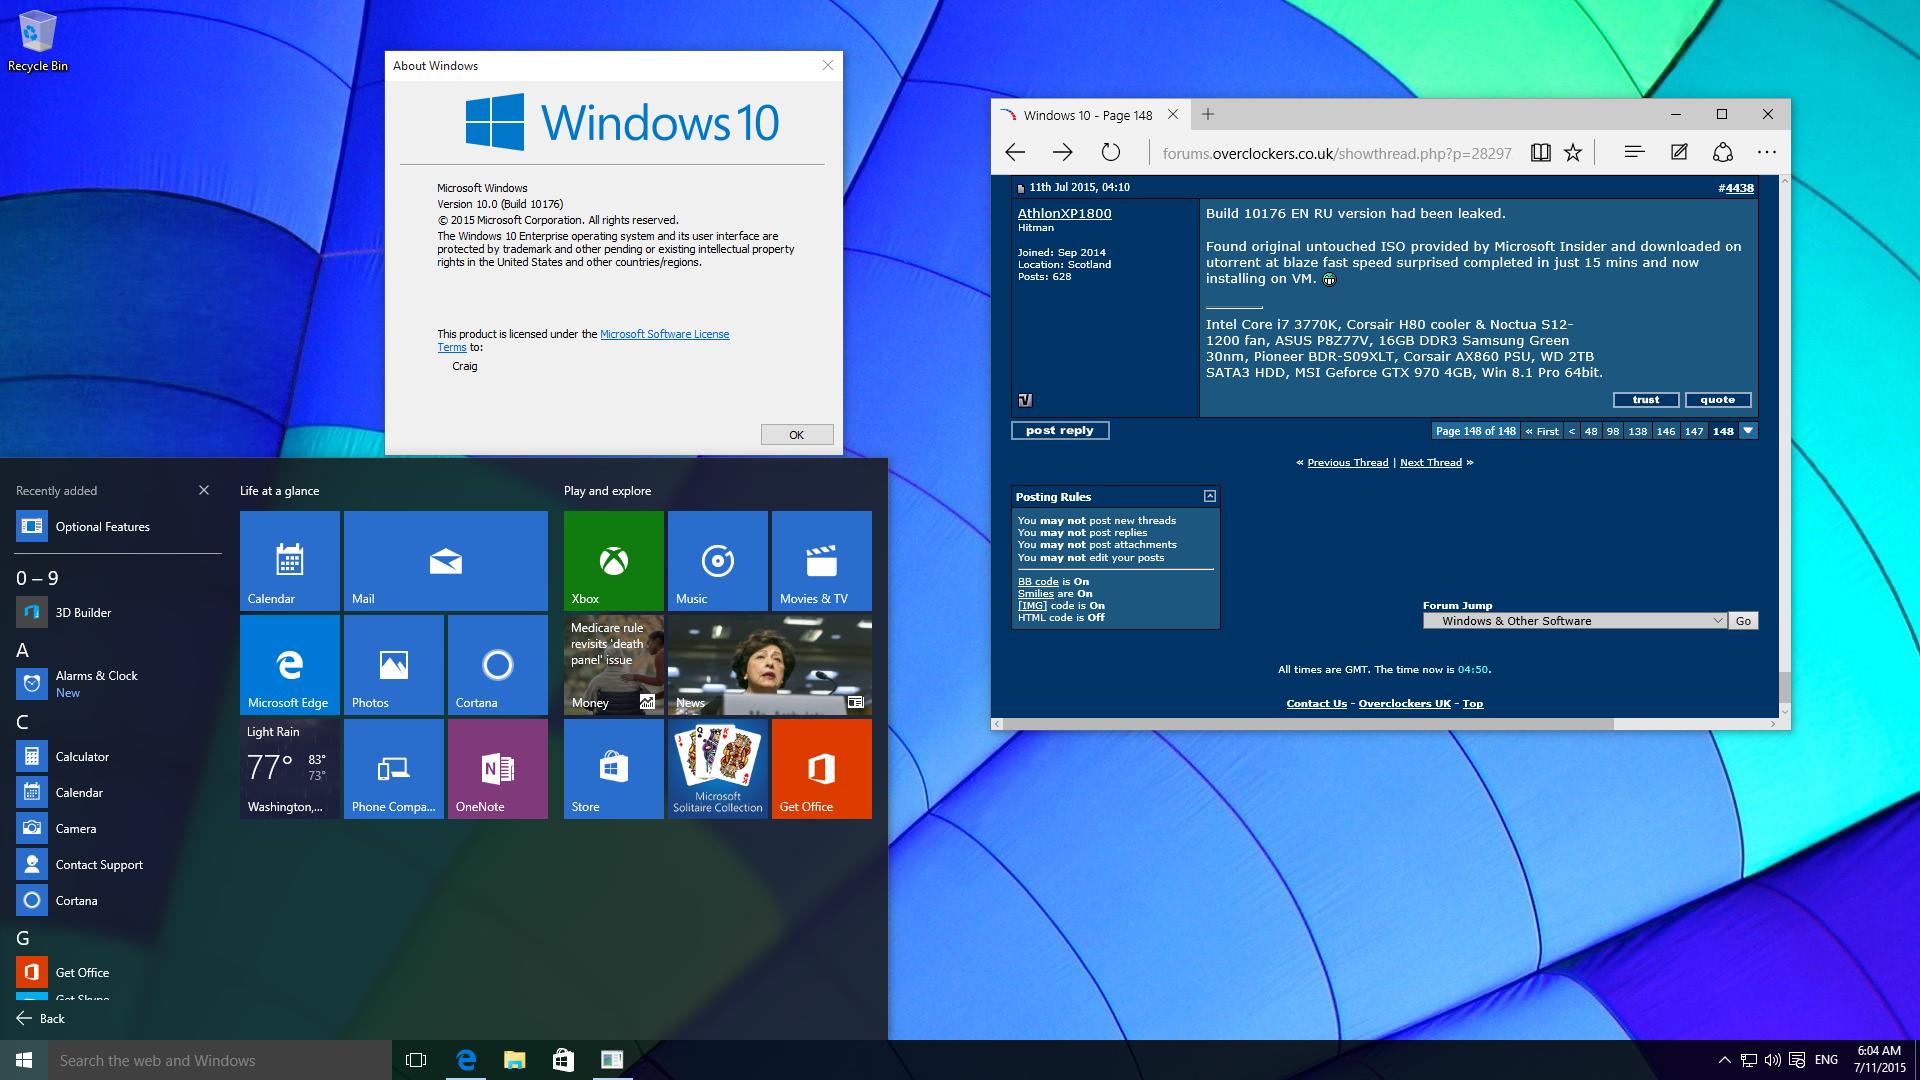This screenshot has width=1920, height=1080.
Task: Open Reading view in Edge
Action: coord(1540,152)
